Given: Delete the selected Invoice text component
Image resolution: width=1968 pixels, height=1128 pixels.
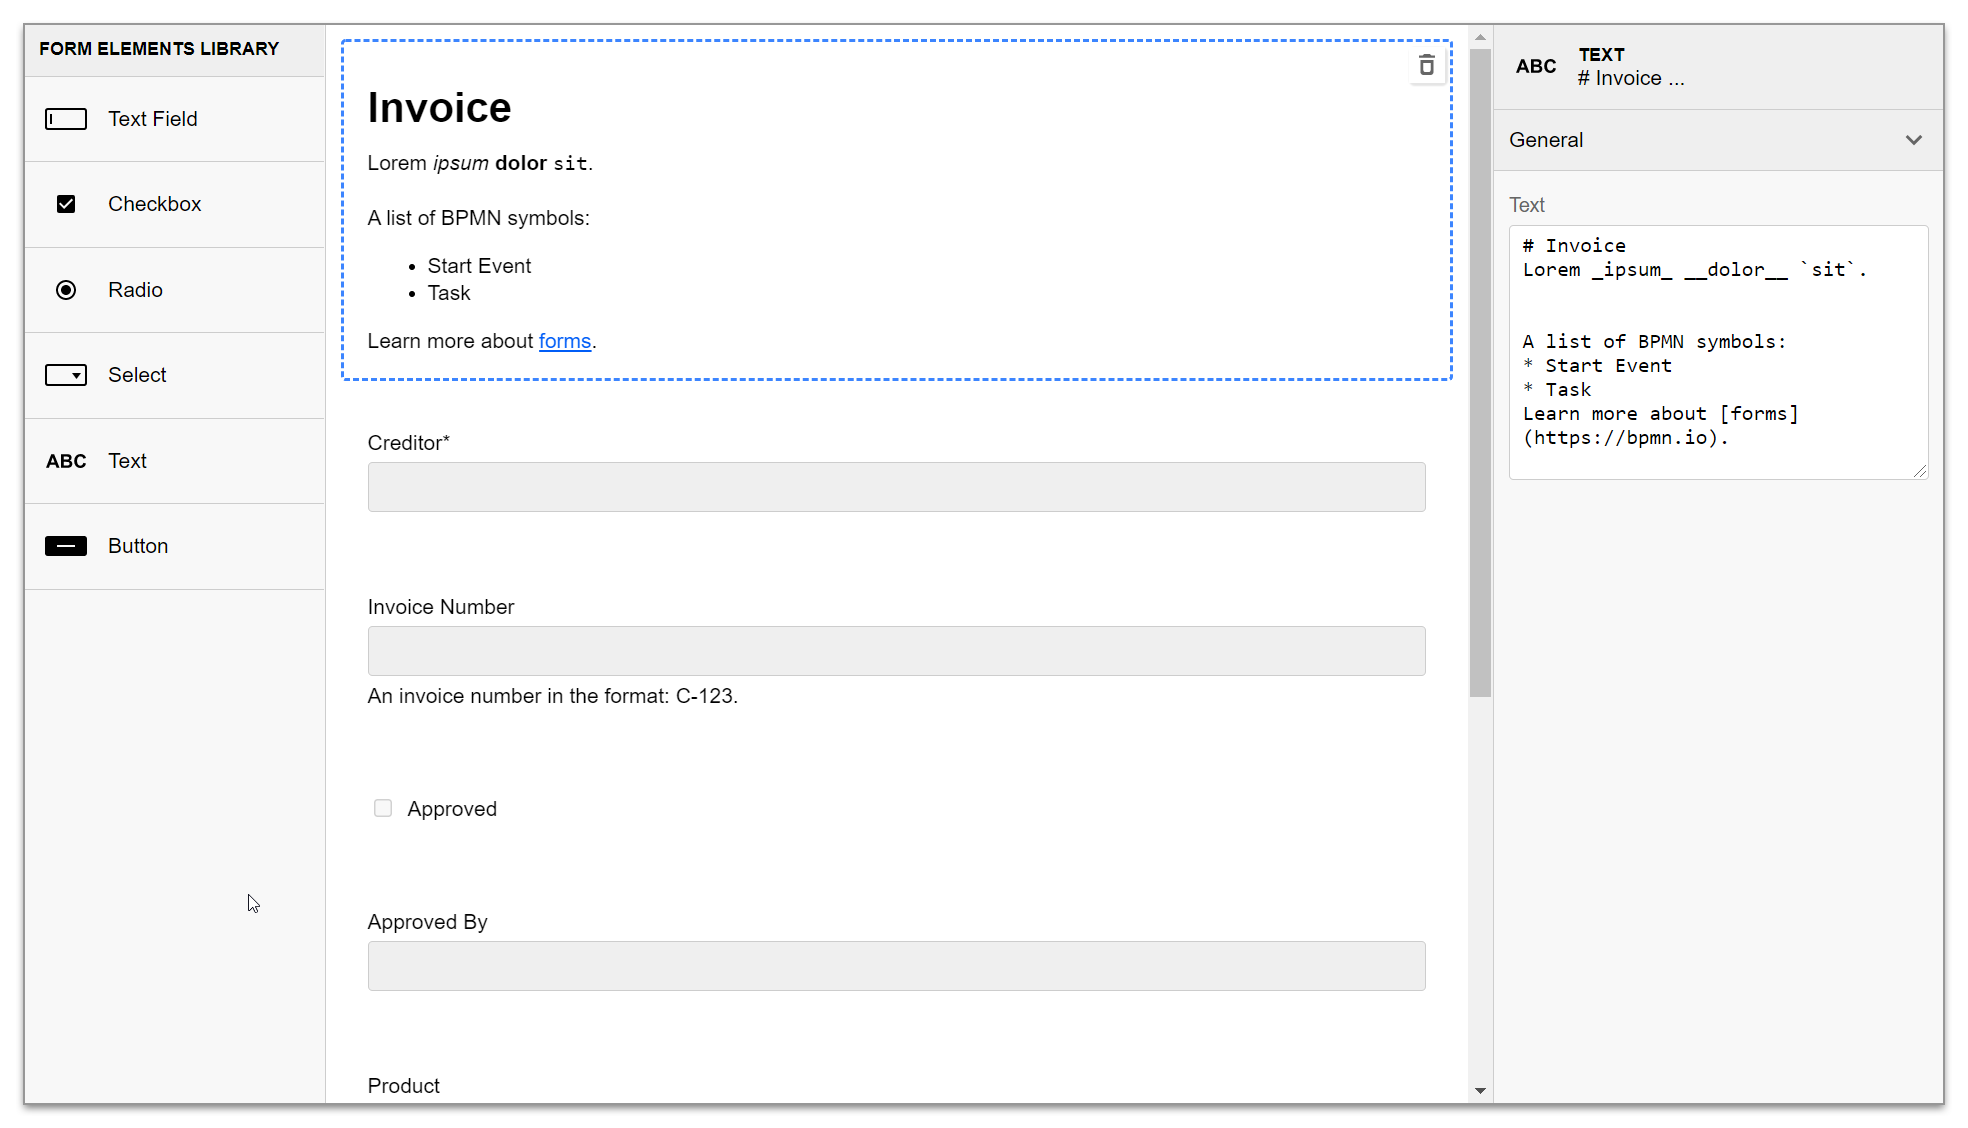Looking at the screenshot, I should [x=1426, y=65].
